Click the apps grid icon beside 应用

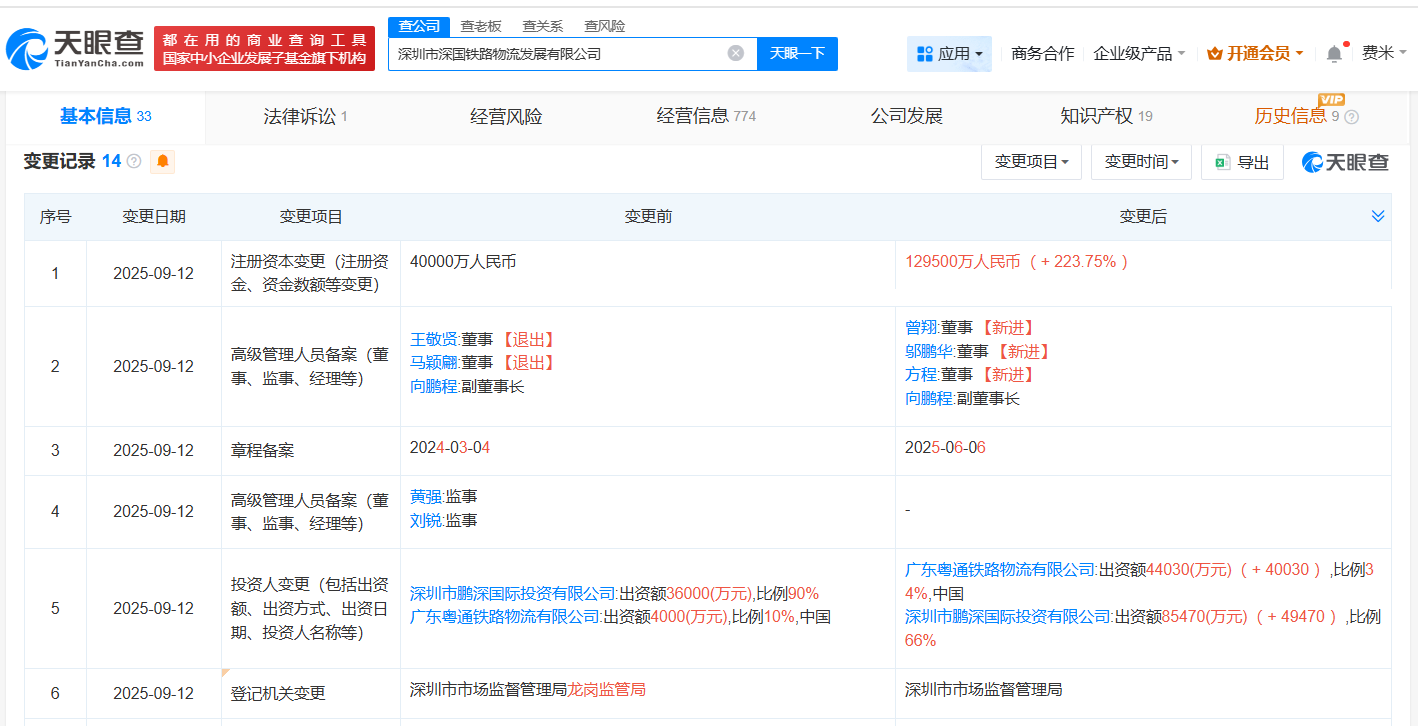click(925, 53)
